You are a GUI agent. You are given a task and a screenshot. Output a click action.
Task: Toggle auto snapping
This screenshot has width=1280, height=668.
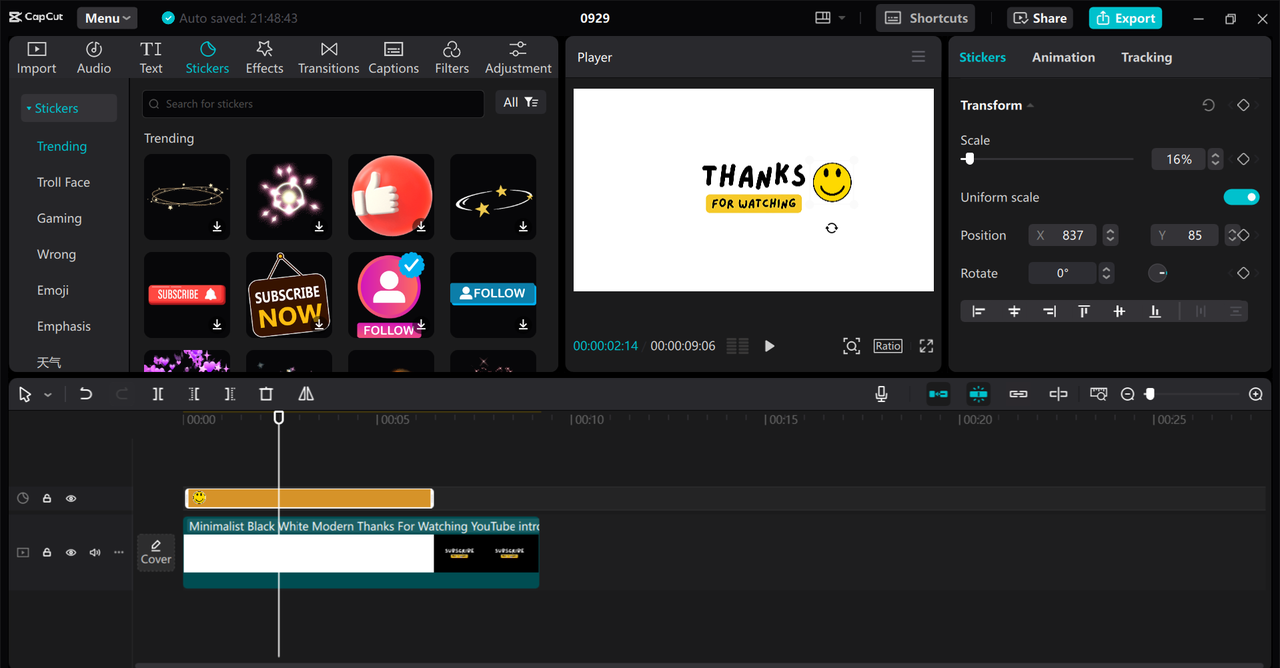click(x=978, y=394)
